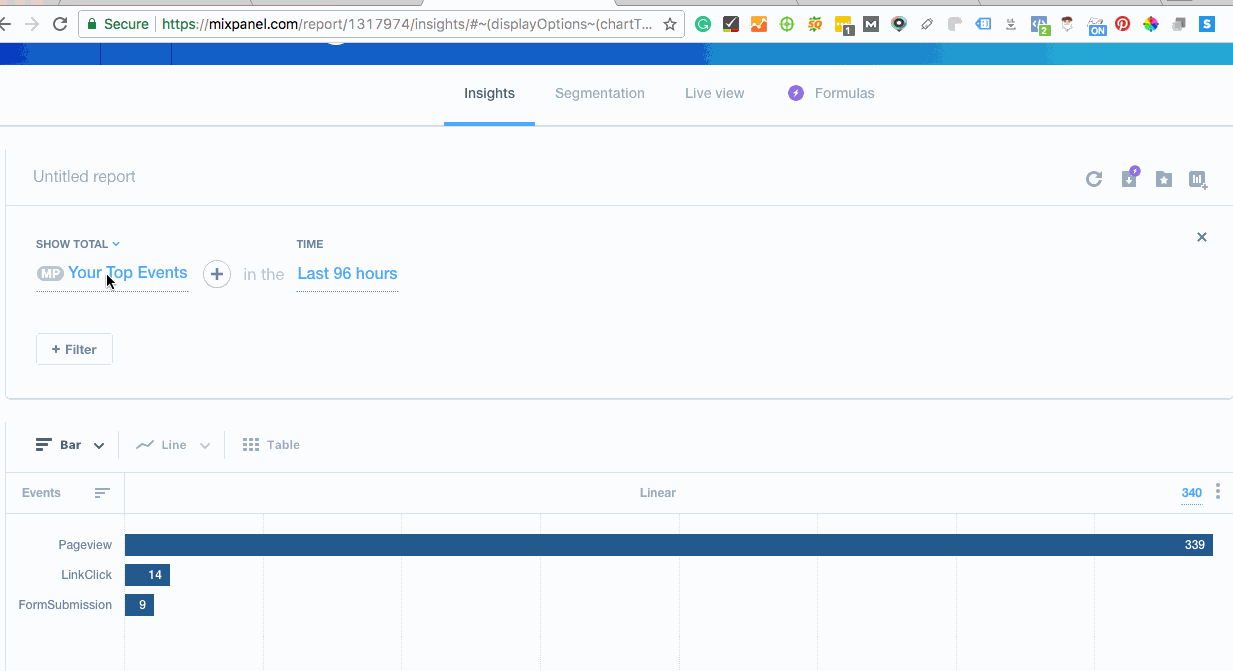Refresh the report with the reload icon
The width and height of the screenshot is (1233, 671).
1094,179
